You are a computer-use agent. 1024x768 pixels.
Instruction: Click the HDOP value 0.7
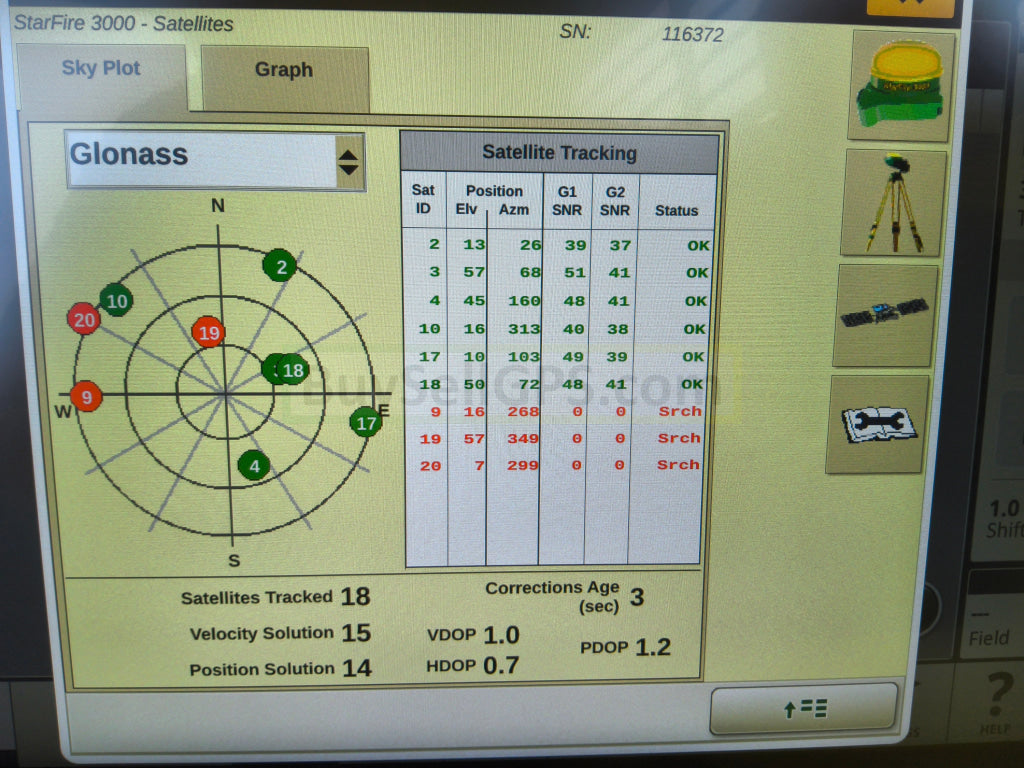pos(502,665)
